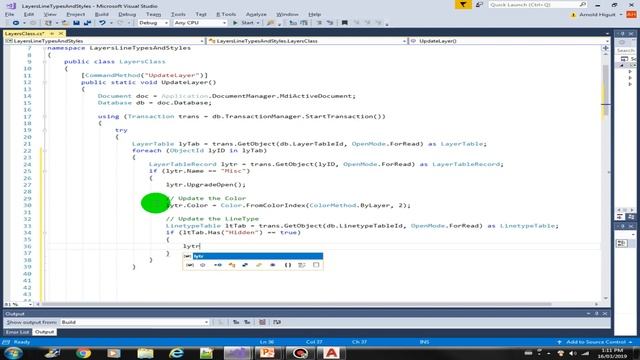
Task: Toggle word wrap in Output panel
Action: [277, 322]
